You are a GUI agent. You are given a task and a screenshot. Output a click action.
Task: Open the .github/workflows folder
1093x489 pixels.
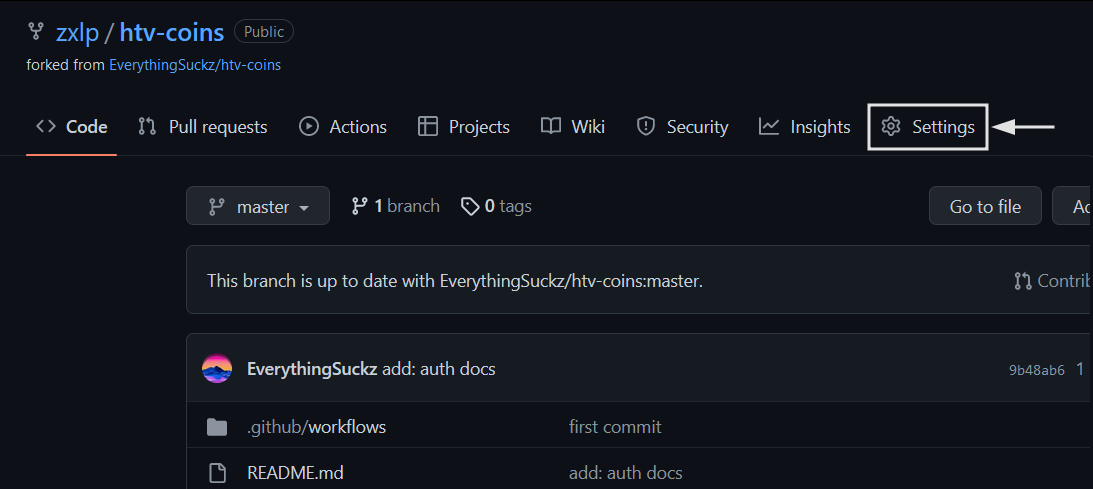(316, 427)
